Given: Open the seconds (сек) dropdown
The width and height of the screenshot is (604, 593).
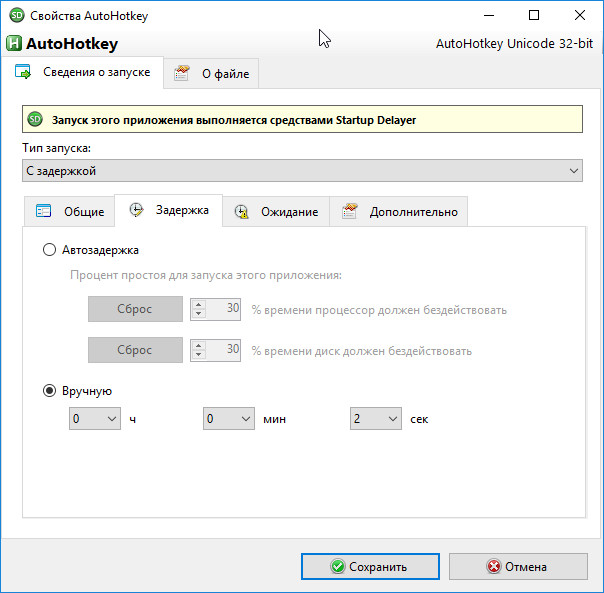Looking at the screenshot, I should pyautogui.click(x=376, y=418).
